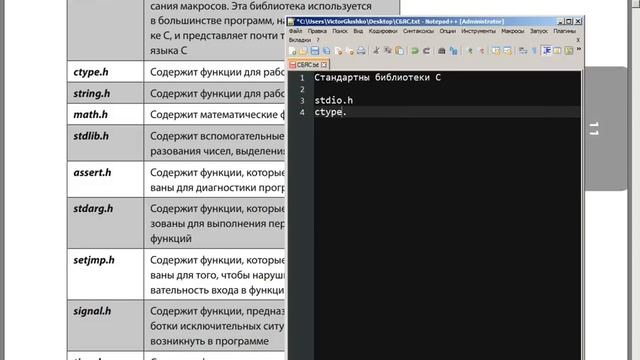
Task: Create a new document in Notepad++ toolbar
Action: tap(292, 51)
